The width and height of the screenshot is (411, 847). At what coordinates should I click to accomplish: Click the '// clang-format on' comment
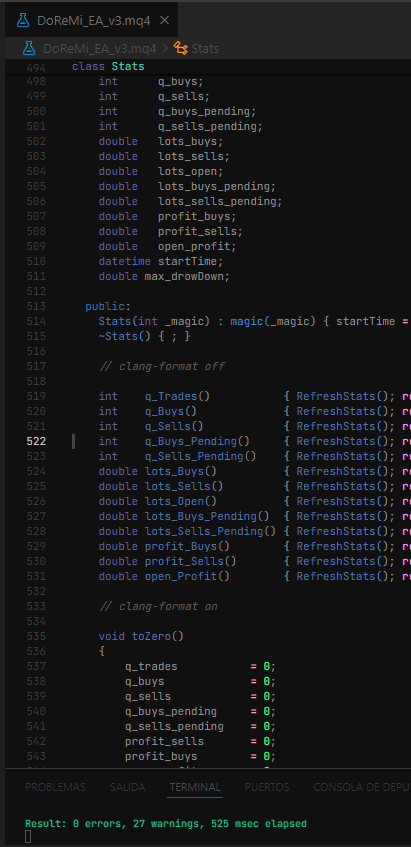pos(158,606)
